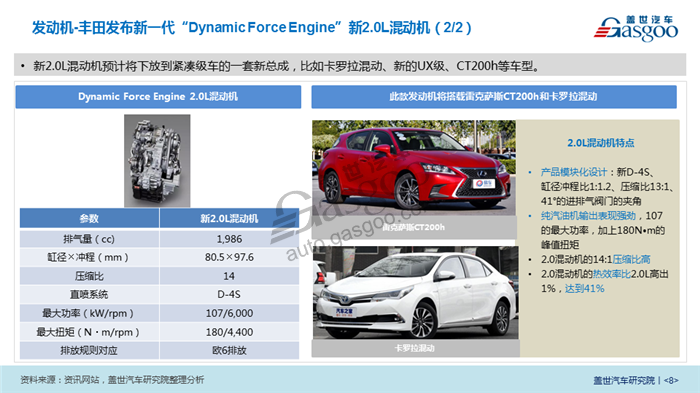The width and height of the screenshot is (700, 393).
Task: Select the D-4S injection system cell
Action: 229,295
